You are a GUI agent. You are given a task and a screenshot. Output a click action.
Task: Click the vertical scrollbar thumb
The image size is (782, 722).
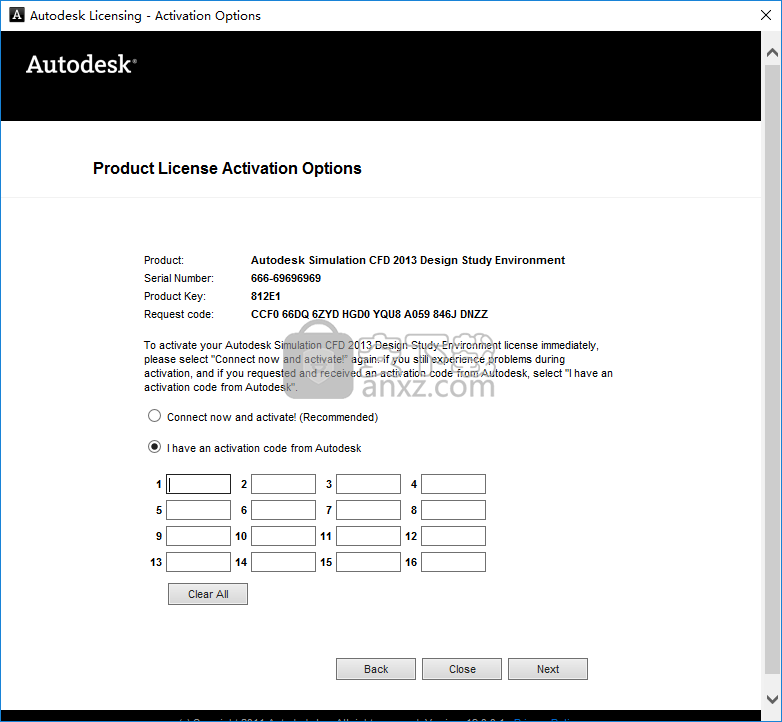pyautogui.click(x=772, y=369)
